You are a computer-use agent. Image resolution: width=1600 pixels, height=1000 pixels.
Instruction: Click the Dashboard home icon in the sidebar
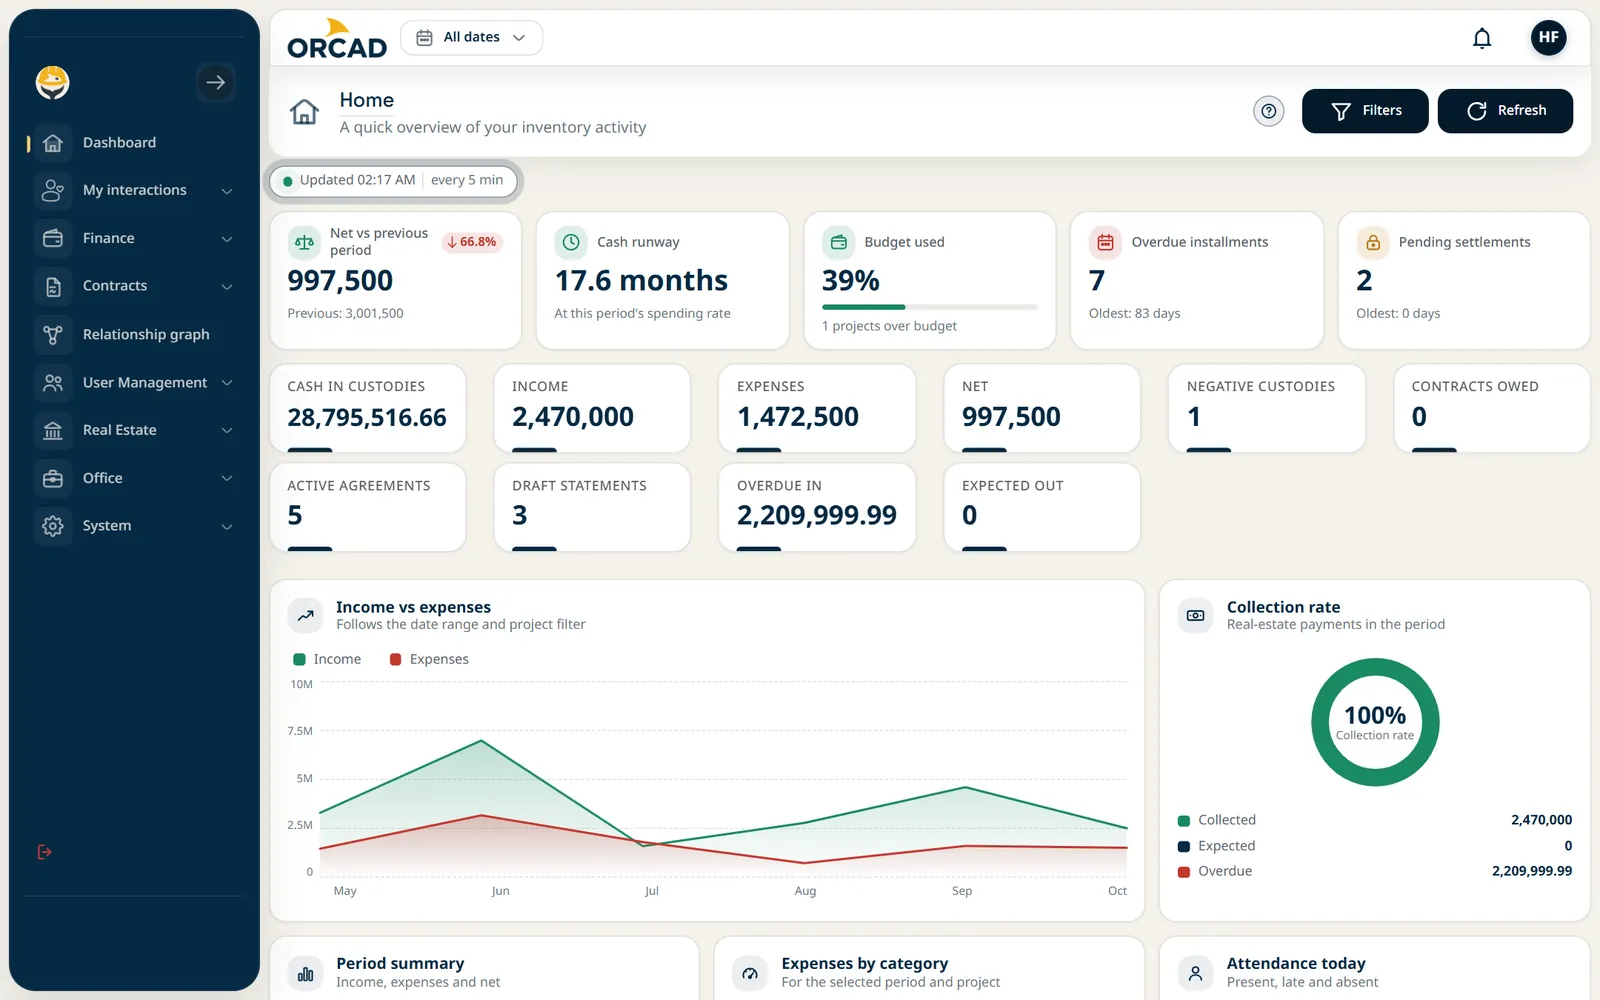53,143
